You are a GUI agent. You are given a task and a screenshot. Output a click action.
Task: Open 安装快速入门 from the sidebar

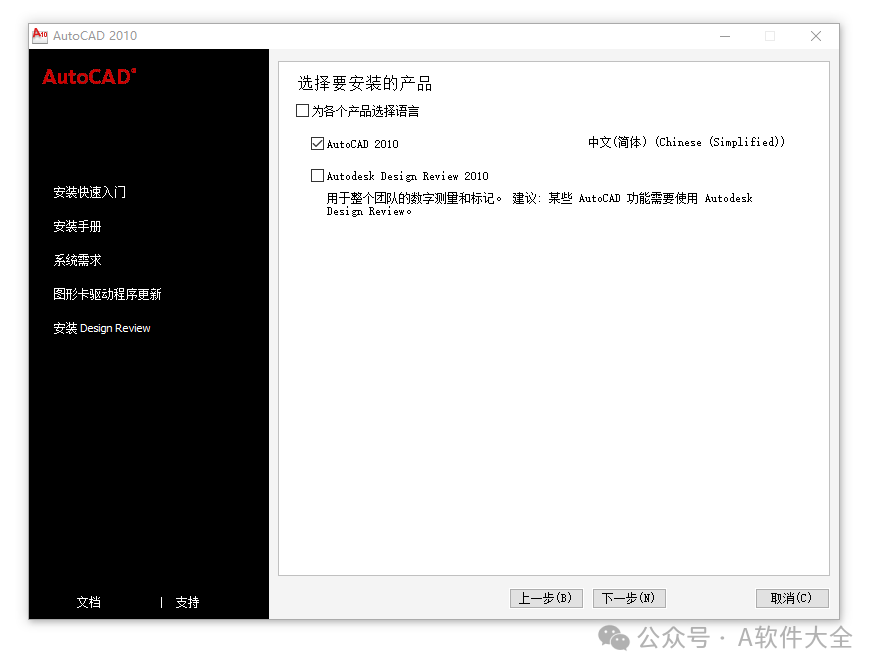[x=89, y=192]
